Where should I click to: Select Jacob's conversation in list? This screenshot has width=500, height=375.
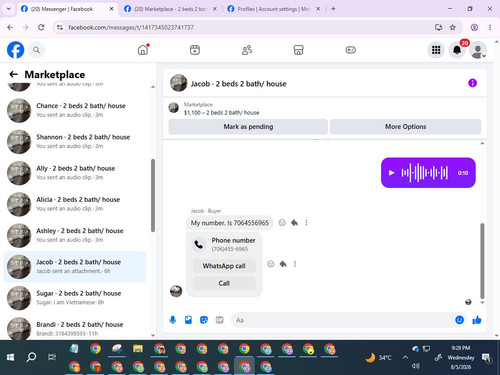pos(75,266)
